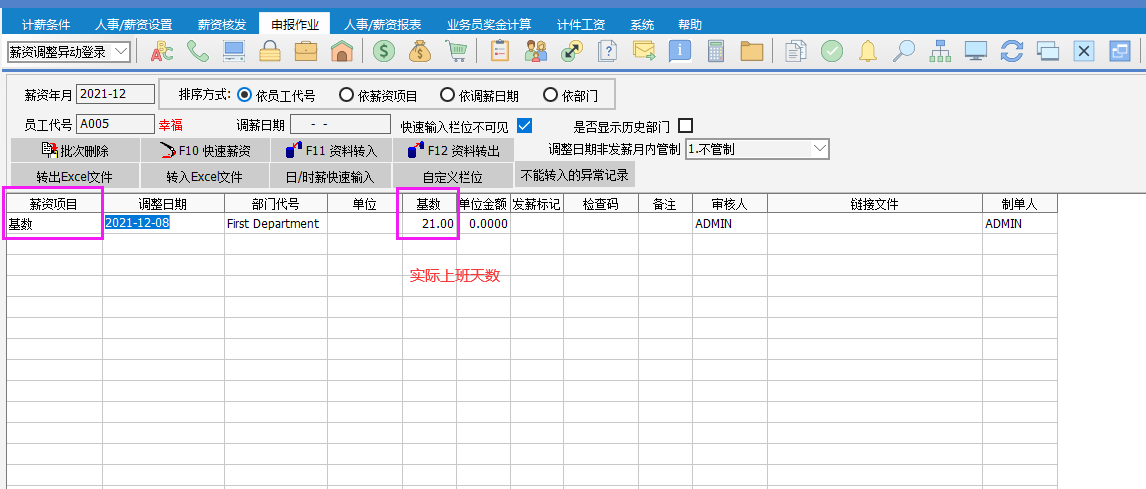Click the green checkmark circle icon
This screenshot has height=489, width=1146.
tap(832, 51)
